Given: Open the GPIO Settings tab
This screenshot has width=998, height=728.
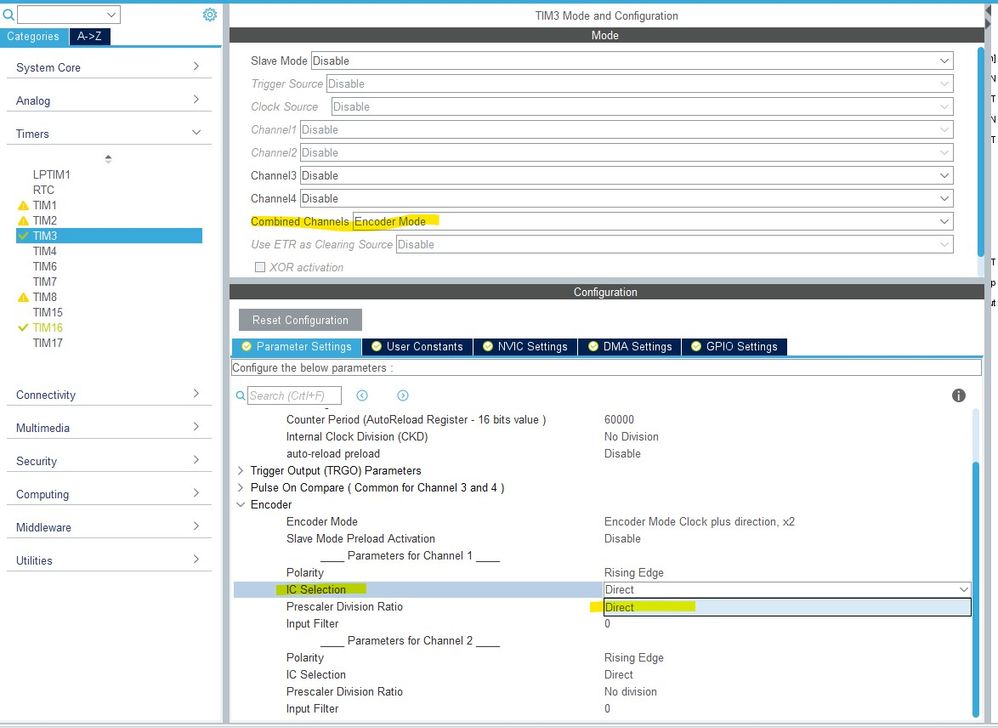Looking at the screenshot, I should (734, 346).
